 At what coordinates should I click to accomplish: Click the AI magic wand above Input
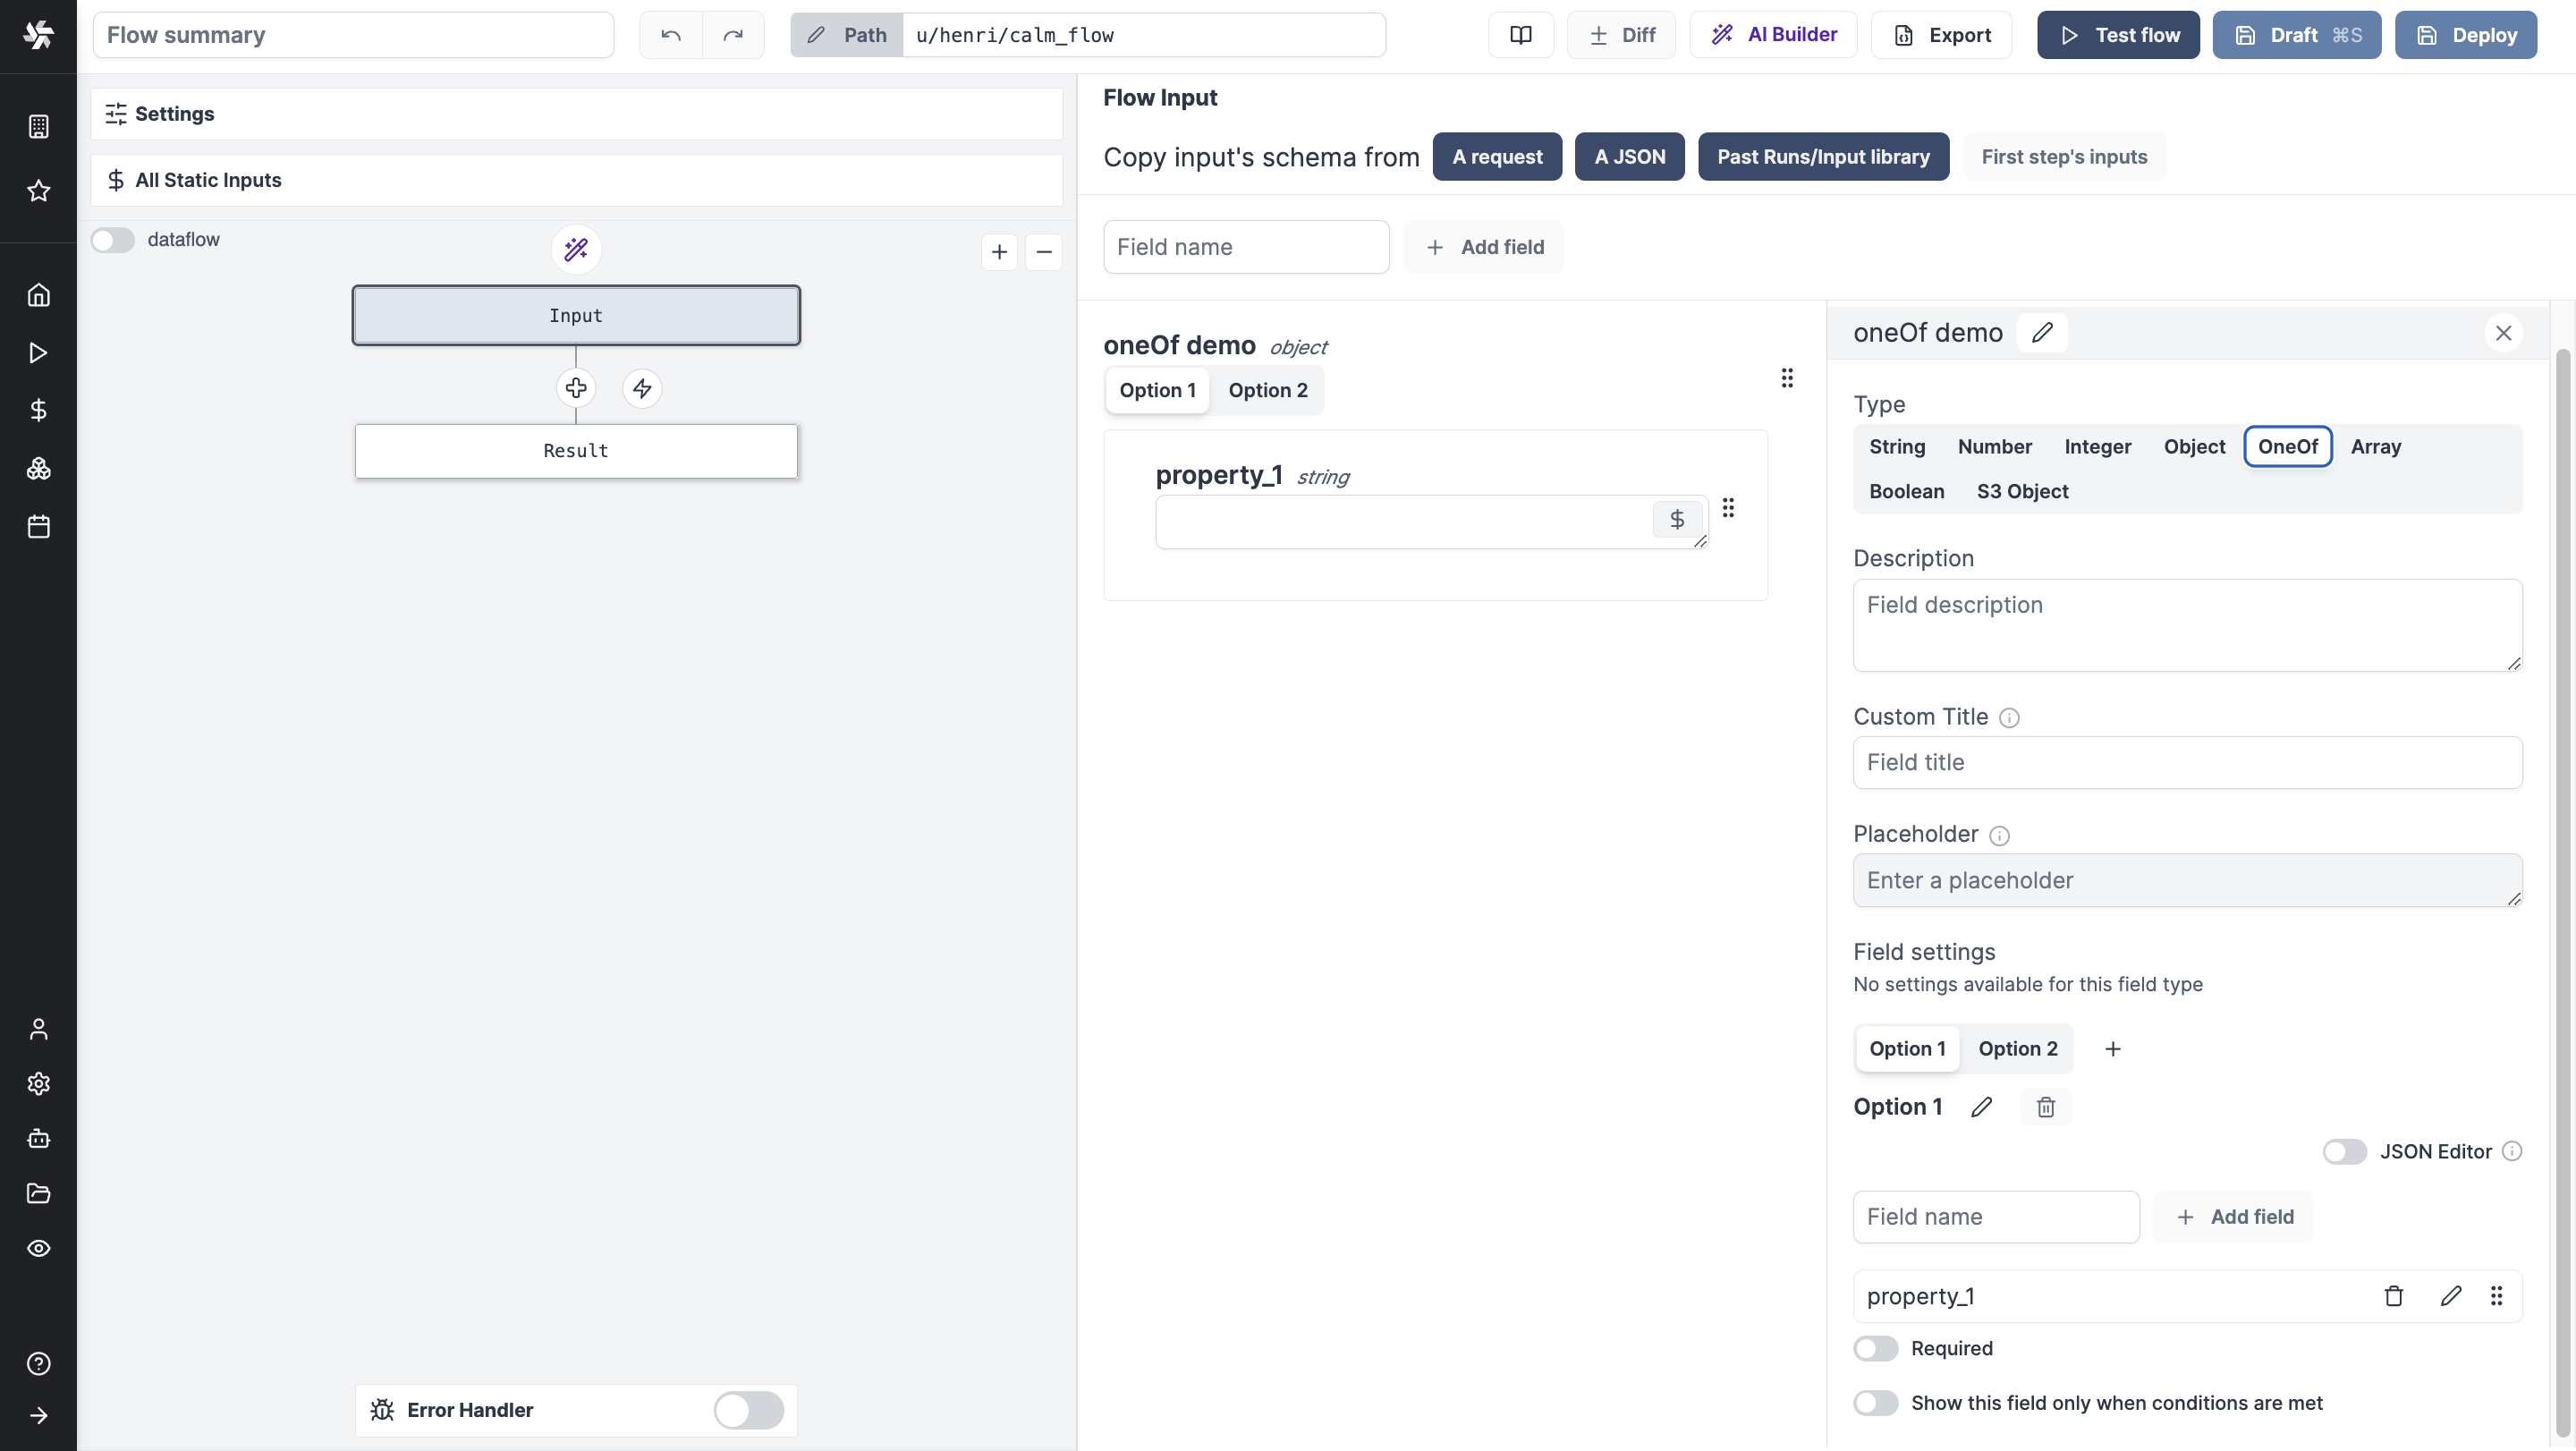tap(576, 249)
